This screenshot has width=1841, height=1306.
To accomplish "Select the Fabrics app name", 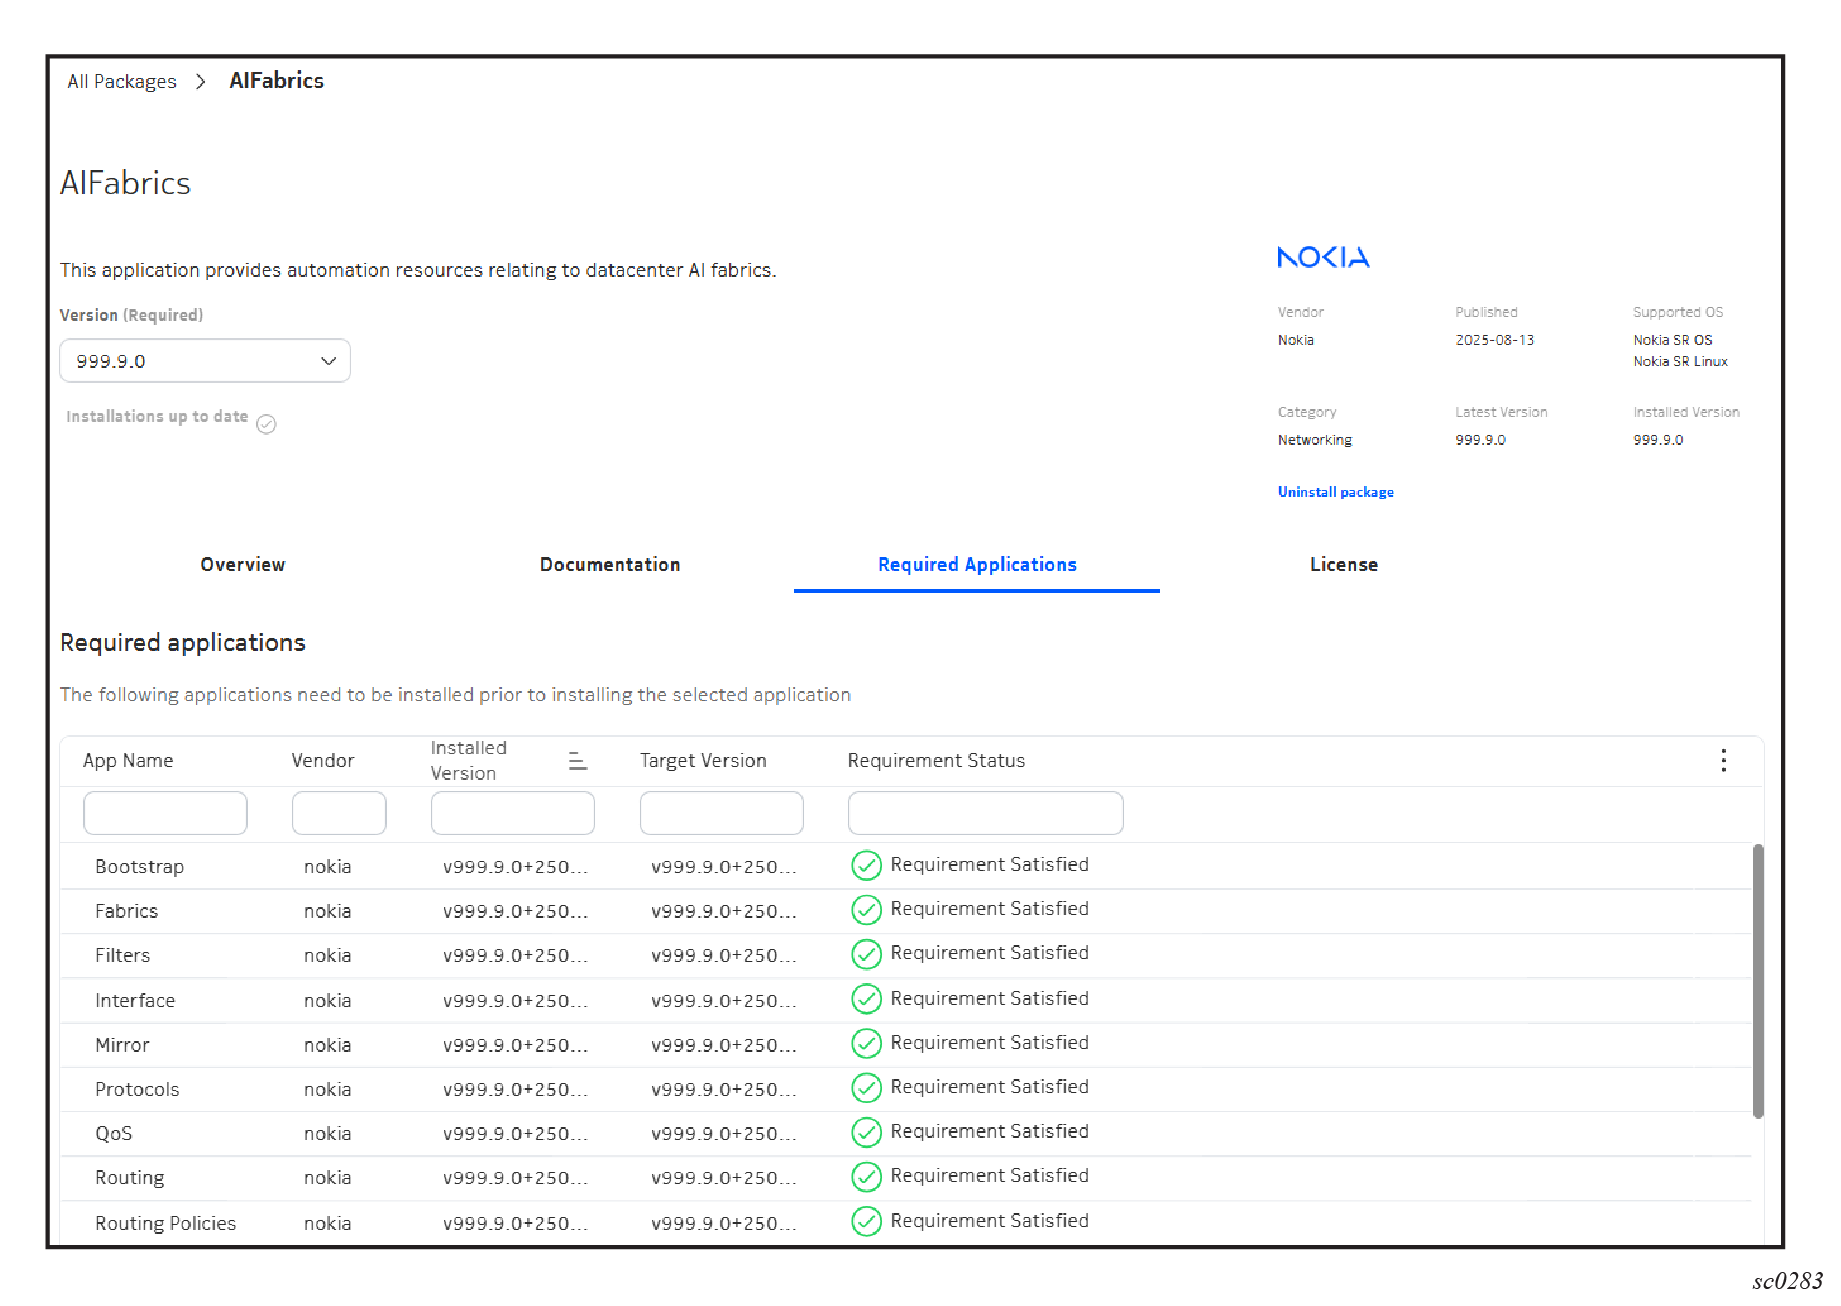I will pyautogui.click(x=126, y=911).
